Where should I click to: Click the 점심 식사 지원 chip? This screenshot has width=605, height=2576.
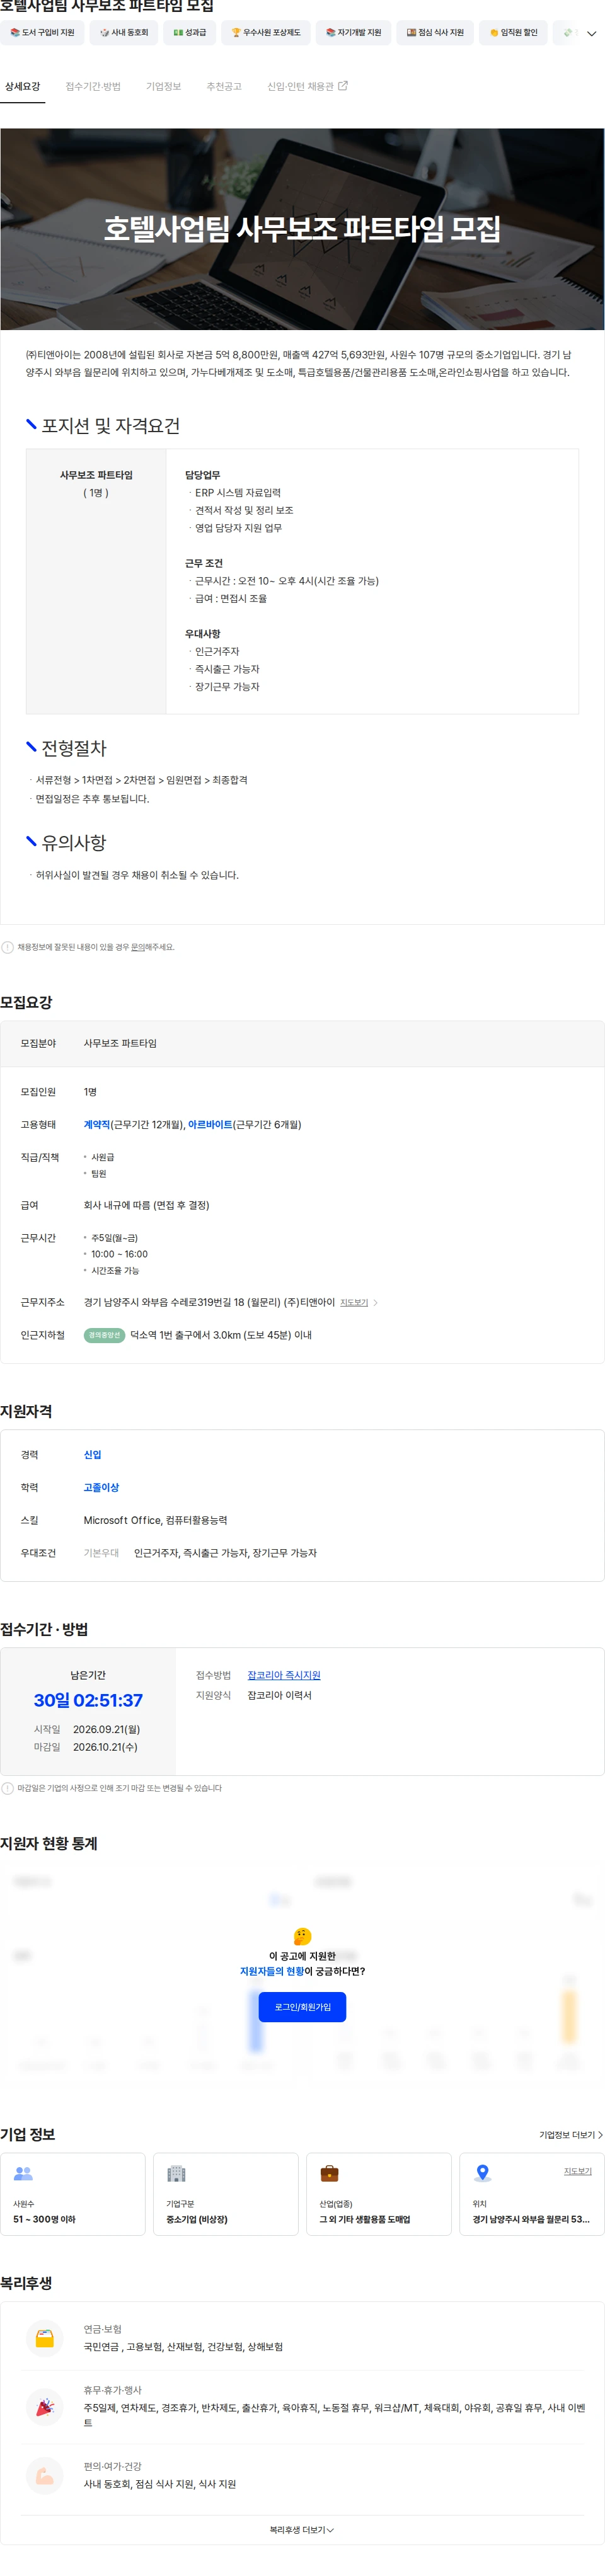click(435, 32)
